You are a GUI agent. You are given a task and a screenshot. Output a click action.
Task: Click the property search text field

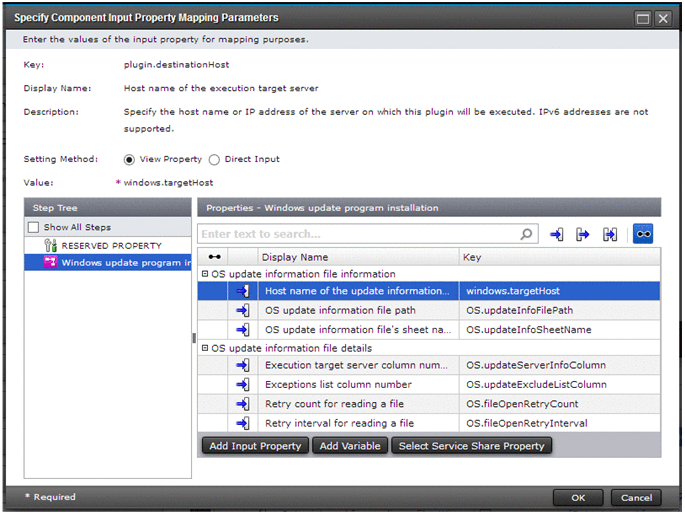(357, 234)
